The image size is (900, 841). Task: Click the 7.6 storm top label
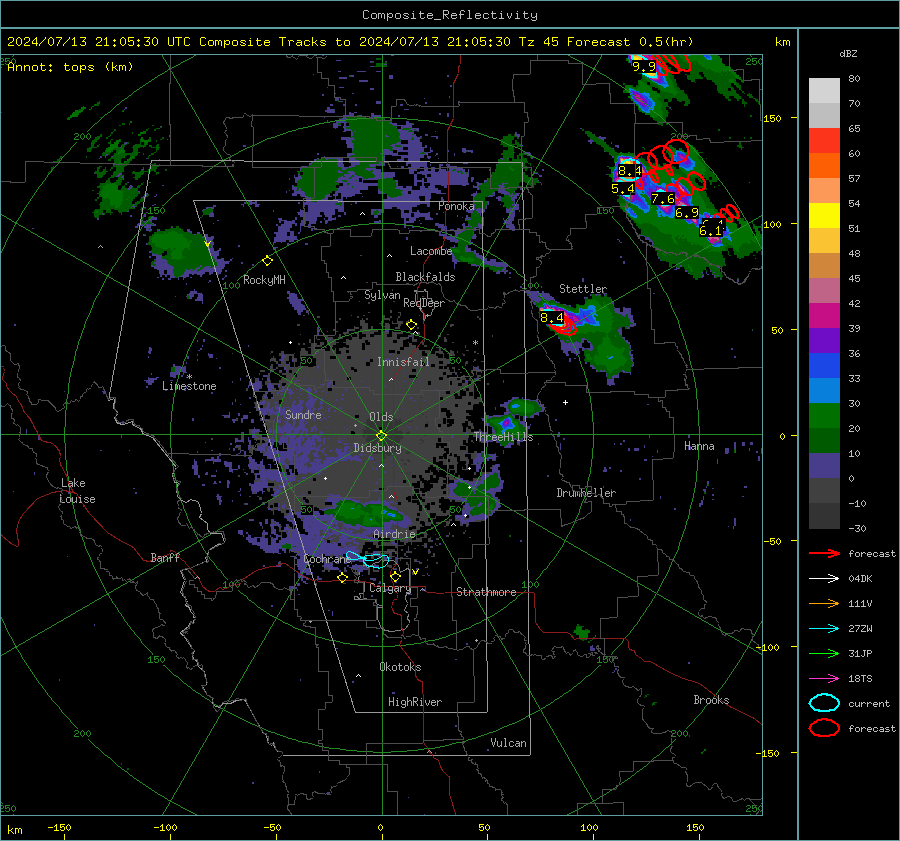tap(663, 199)
